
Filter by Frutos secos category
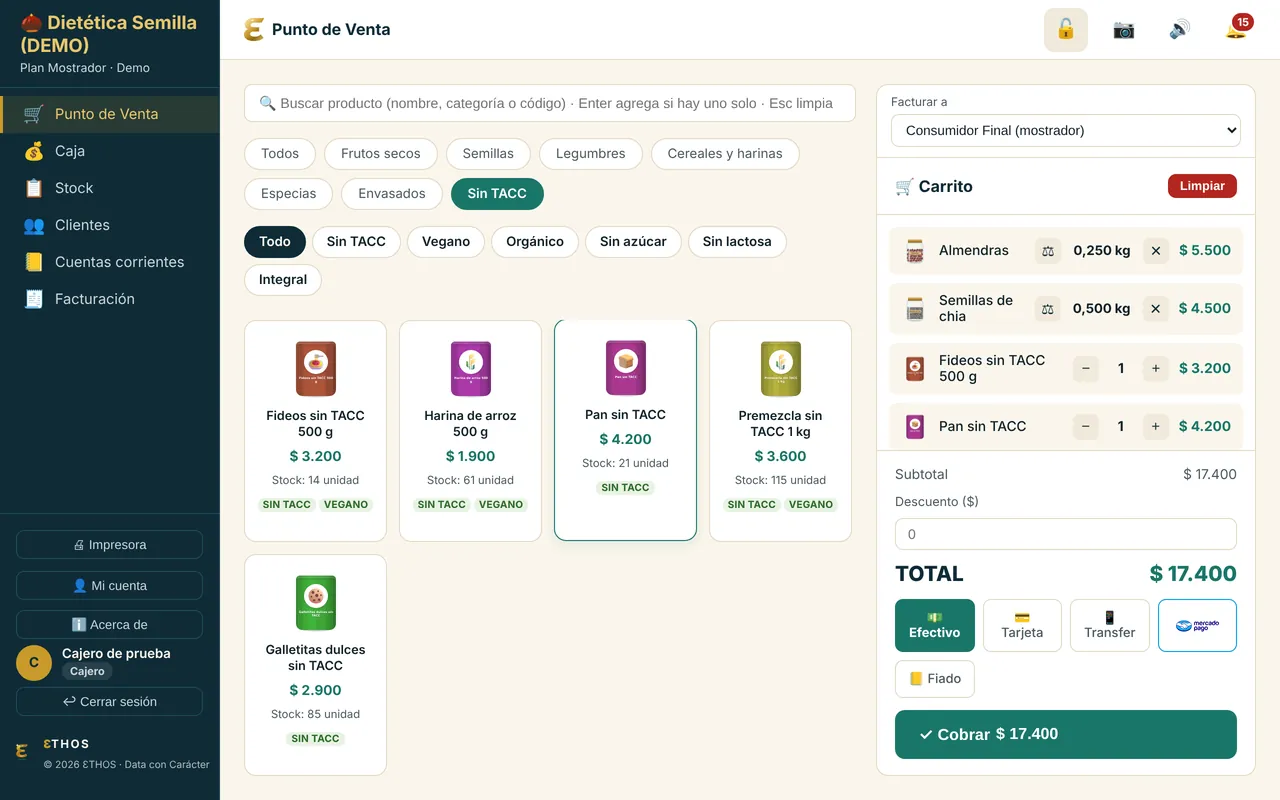click(381, 154)
